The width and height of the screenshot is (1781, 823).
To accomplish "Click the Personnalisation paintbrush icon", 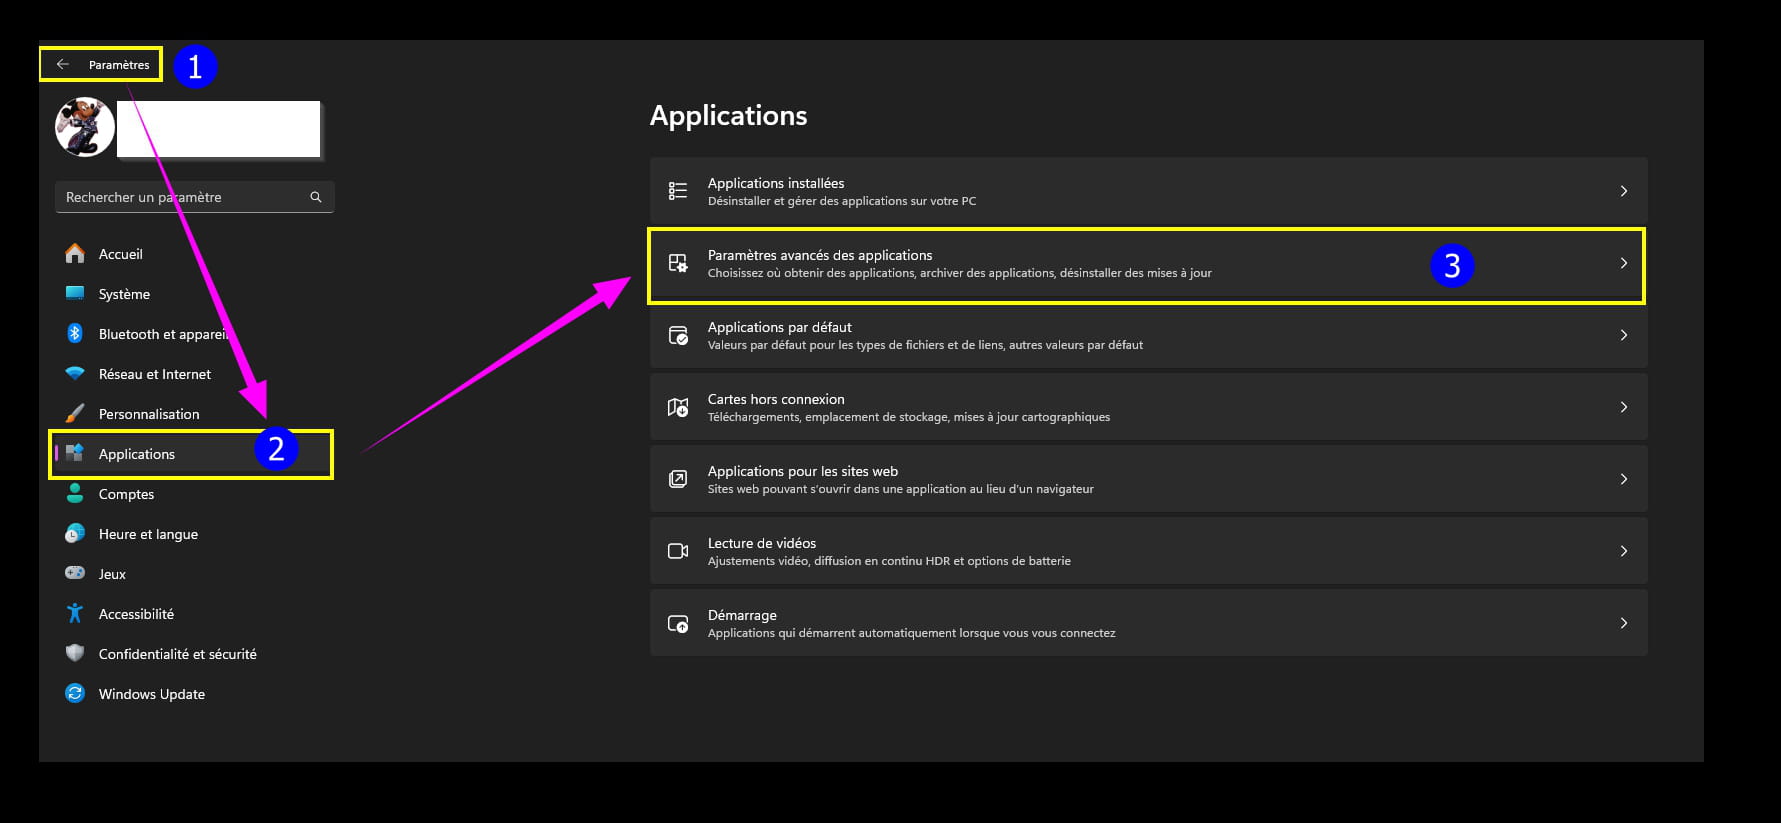I will point(75,413).
